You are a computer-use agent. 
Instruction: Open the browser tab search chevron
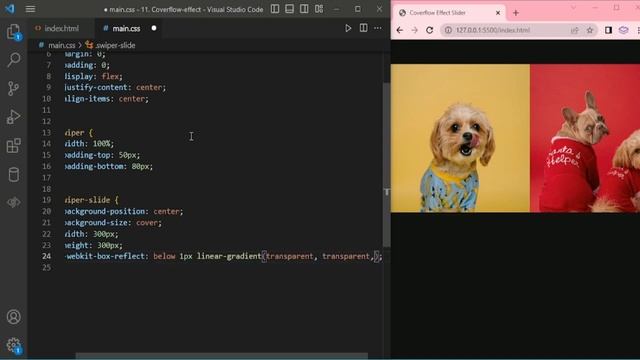(x=573, y=7)
